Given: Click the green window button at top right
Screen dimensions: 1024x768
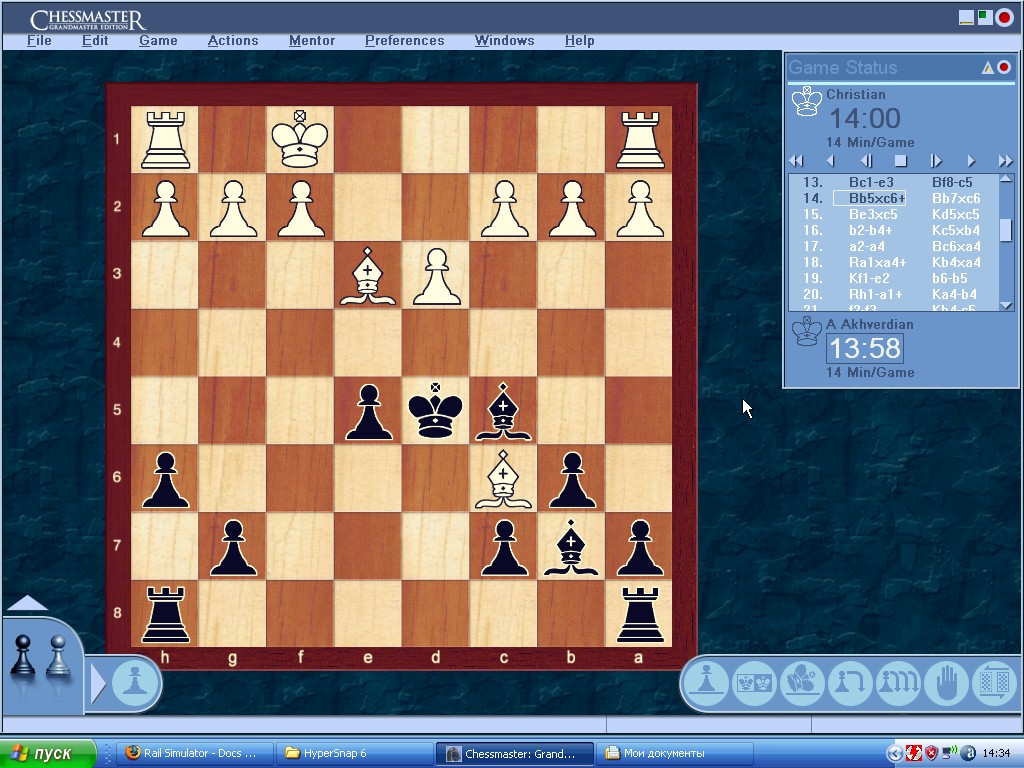Looking at the screenshot, I should coord(985,18).
